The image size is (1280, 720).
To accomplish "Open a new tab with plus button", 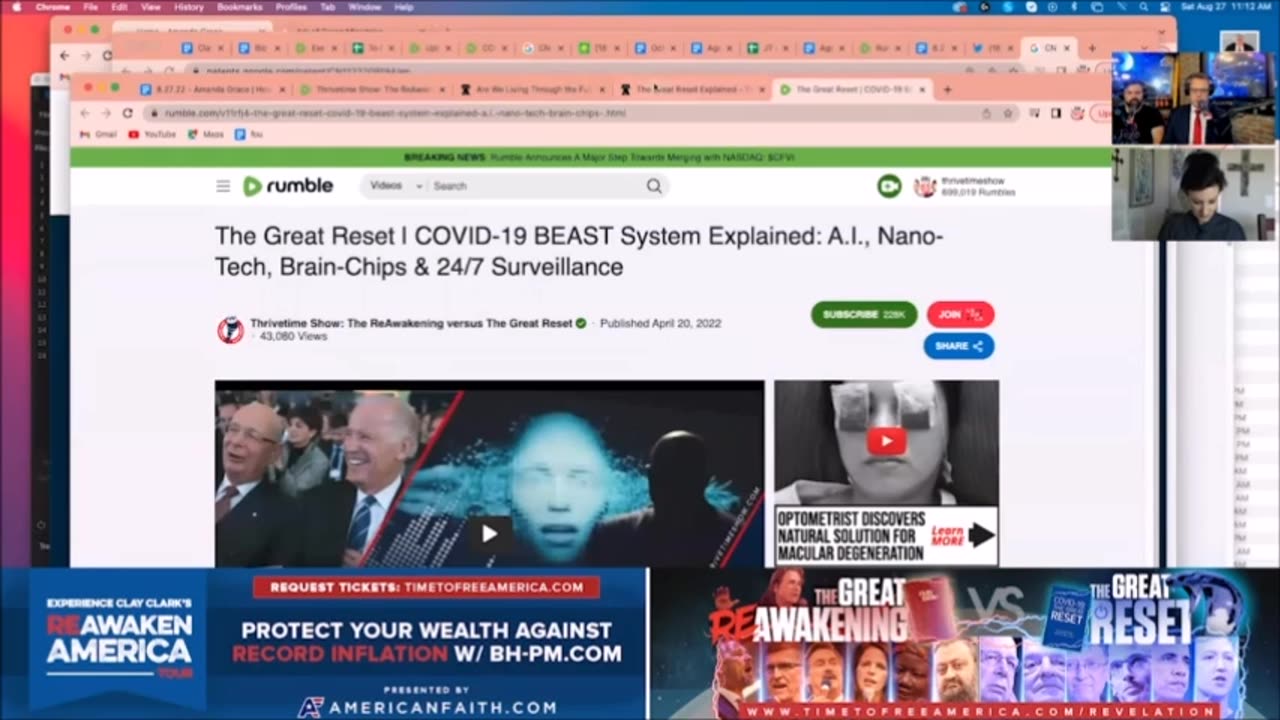I will pos(947,89).
